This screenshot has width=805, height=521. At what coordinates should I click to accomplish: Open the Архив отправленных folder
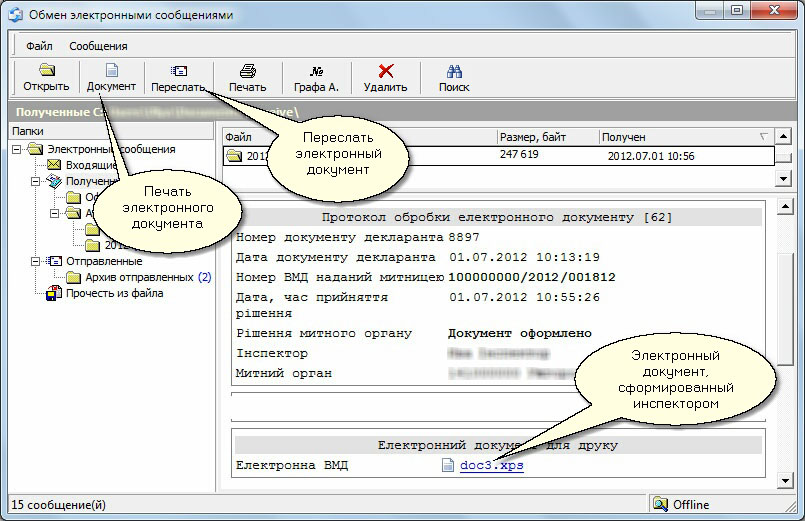[139, 277]
